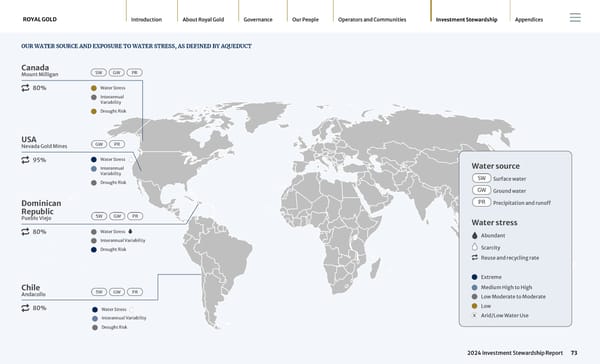
Task: Select the Governance section
Action: 258,20
